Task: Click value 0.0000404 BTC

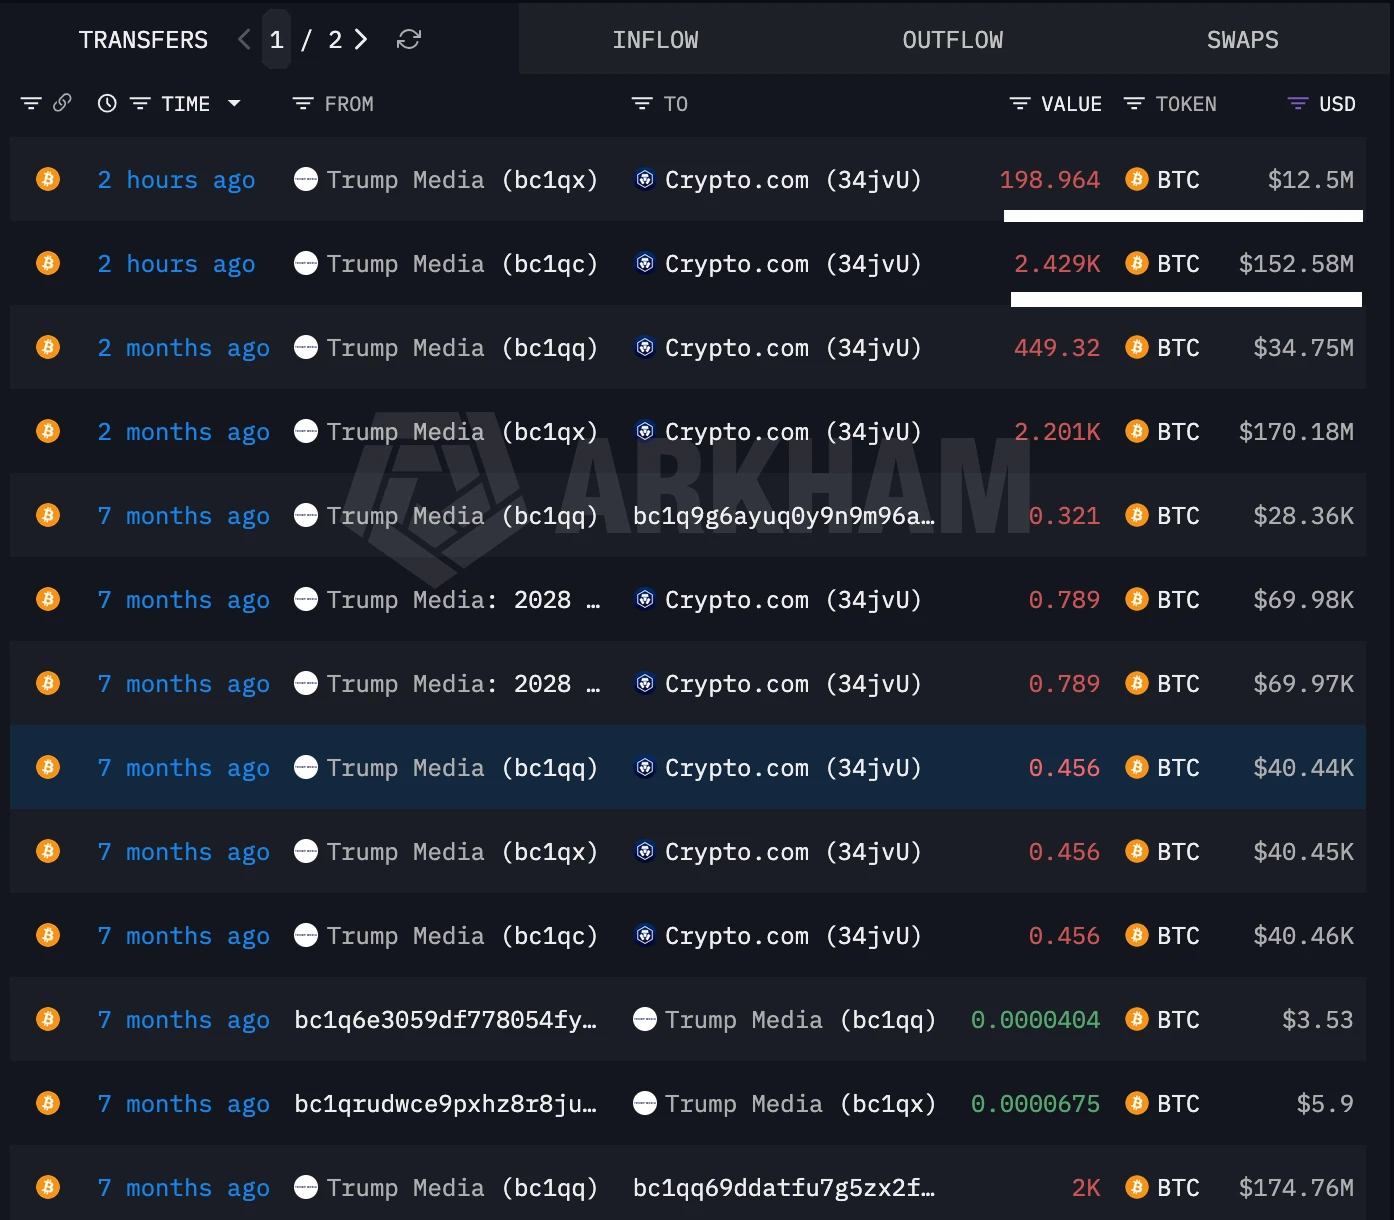Action: pos(1035,1020)
